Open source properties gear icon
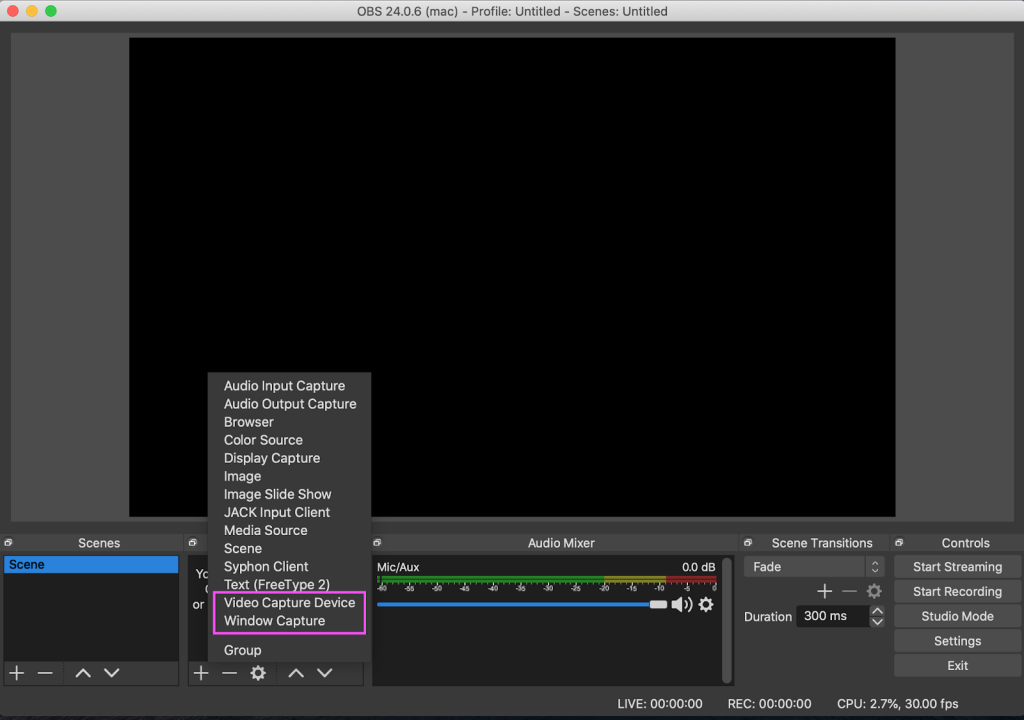 click(x=258, y=673)
